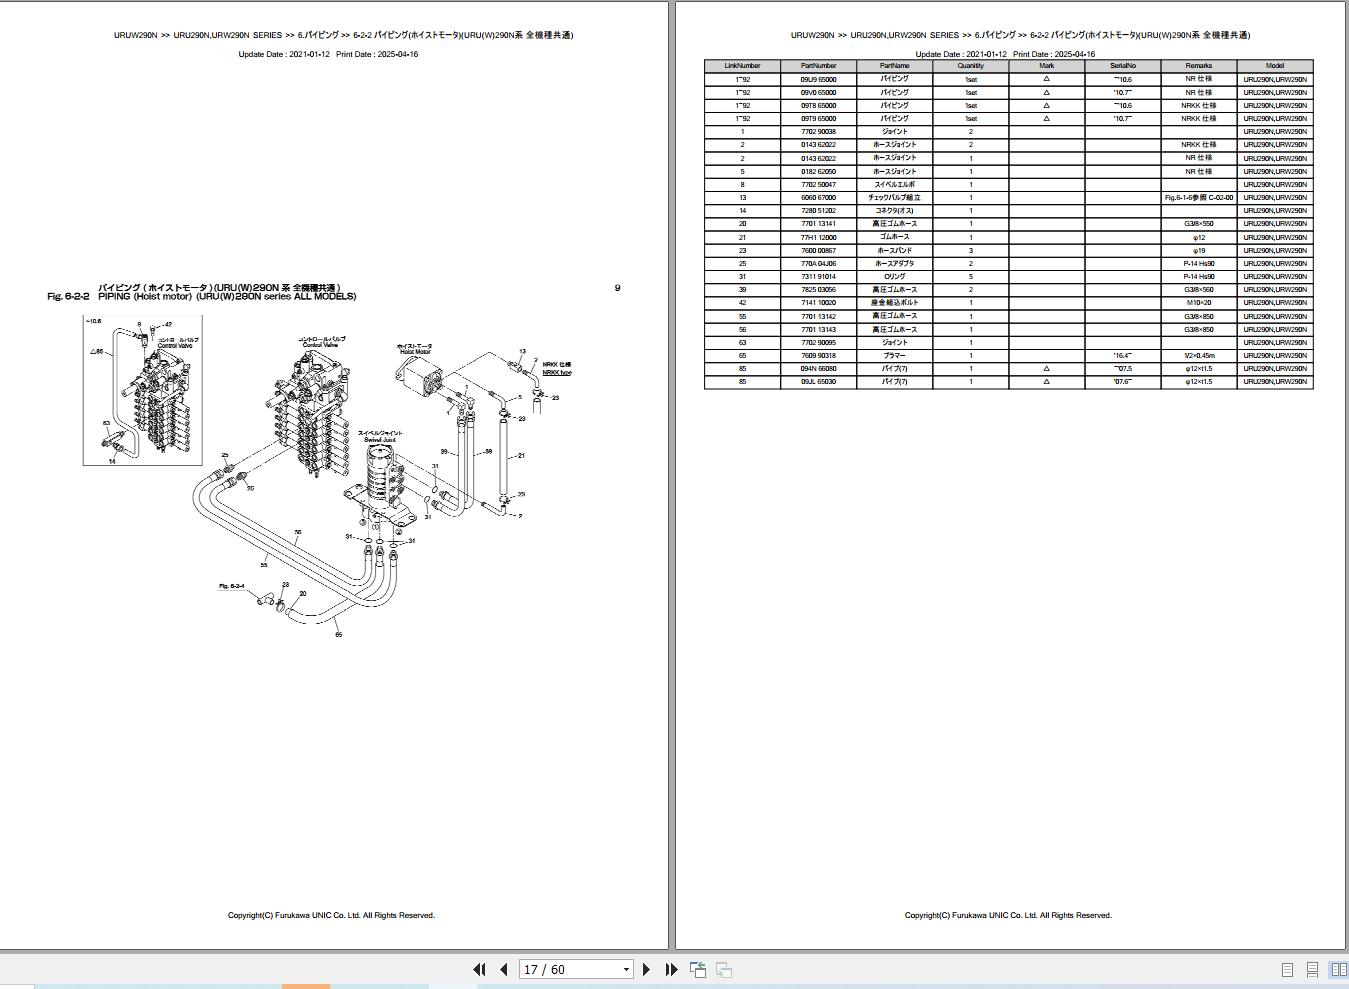1349x989 pixels.
Task: Click the remark Fig.6-1-6 C-02-00
Action: coord(1198,198)
